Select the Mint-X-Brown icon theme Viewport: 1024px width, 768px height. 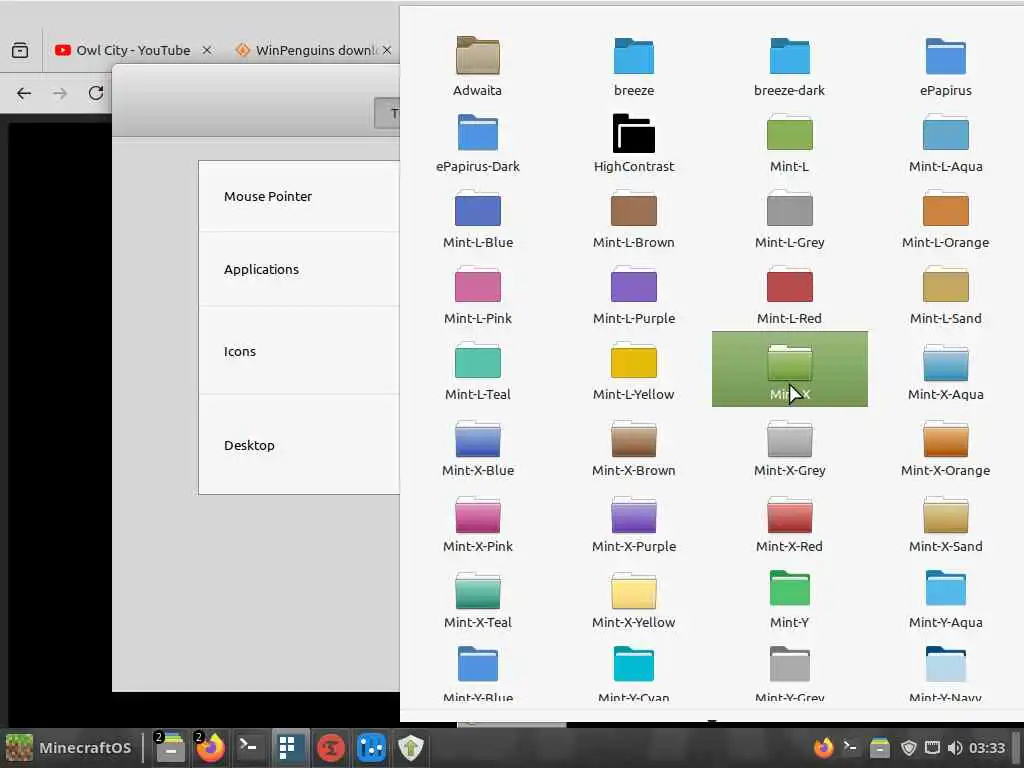click(x=633, y=445)
